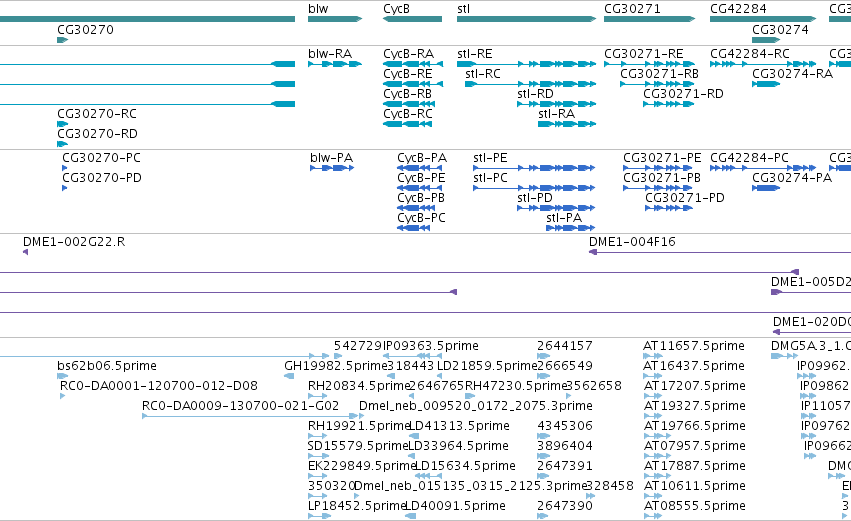Open EST label AT17887.5prime
This screenshot has height=521, width=851.
point(694,466)
